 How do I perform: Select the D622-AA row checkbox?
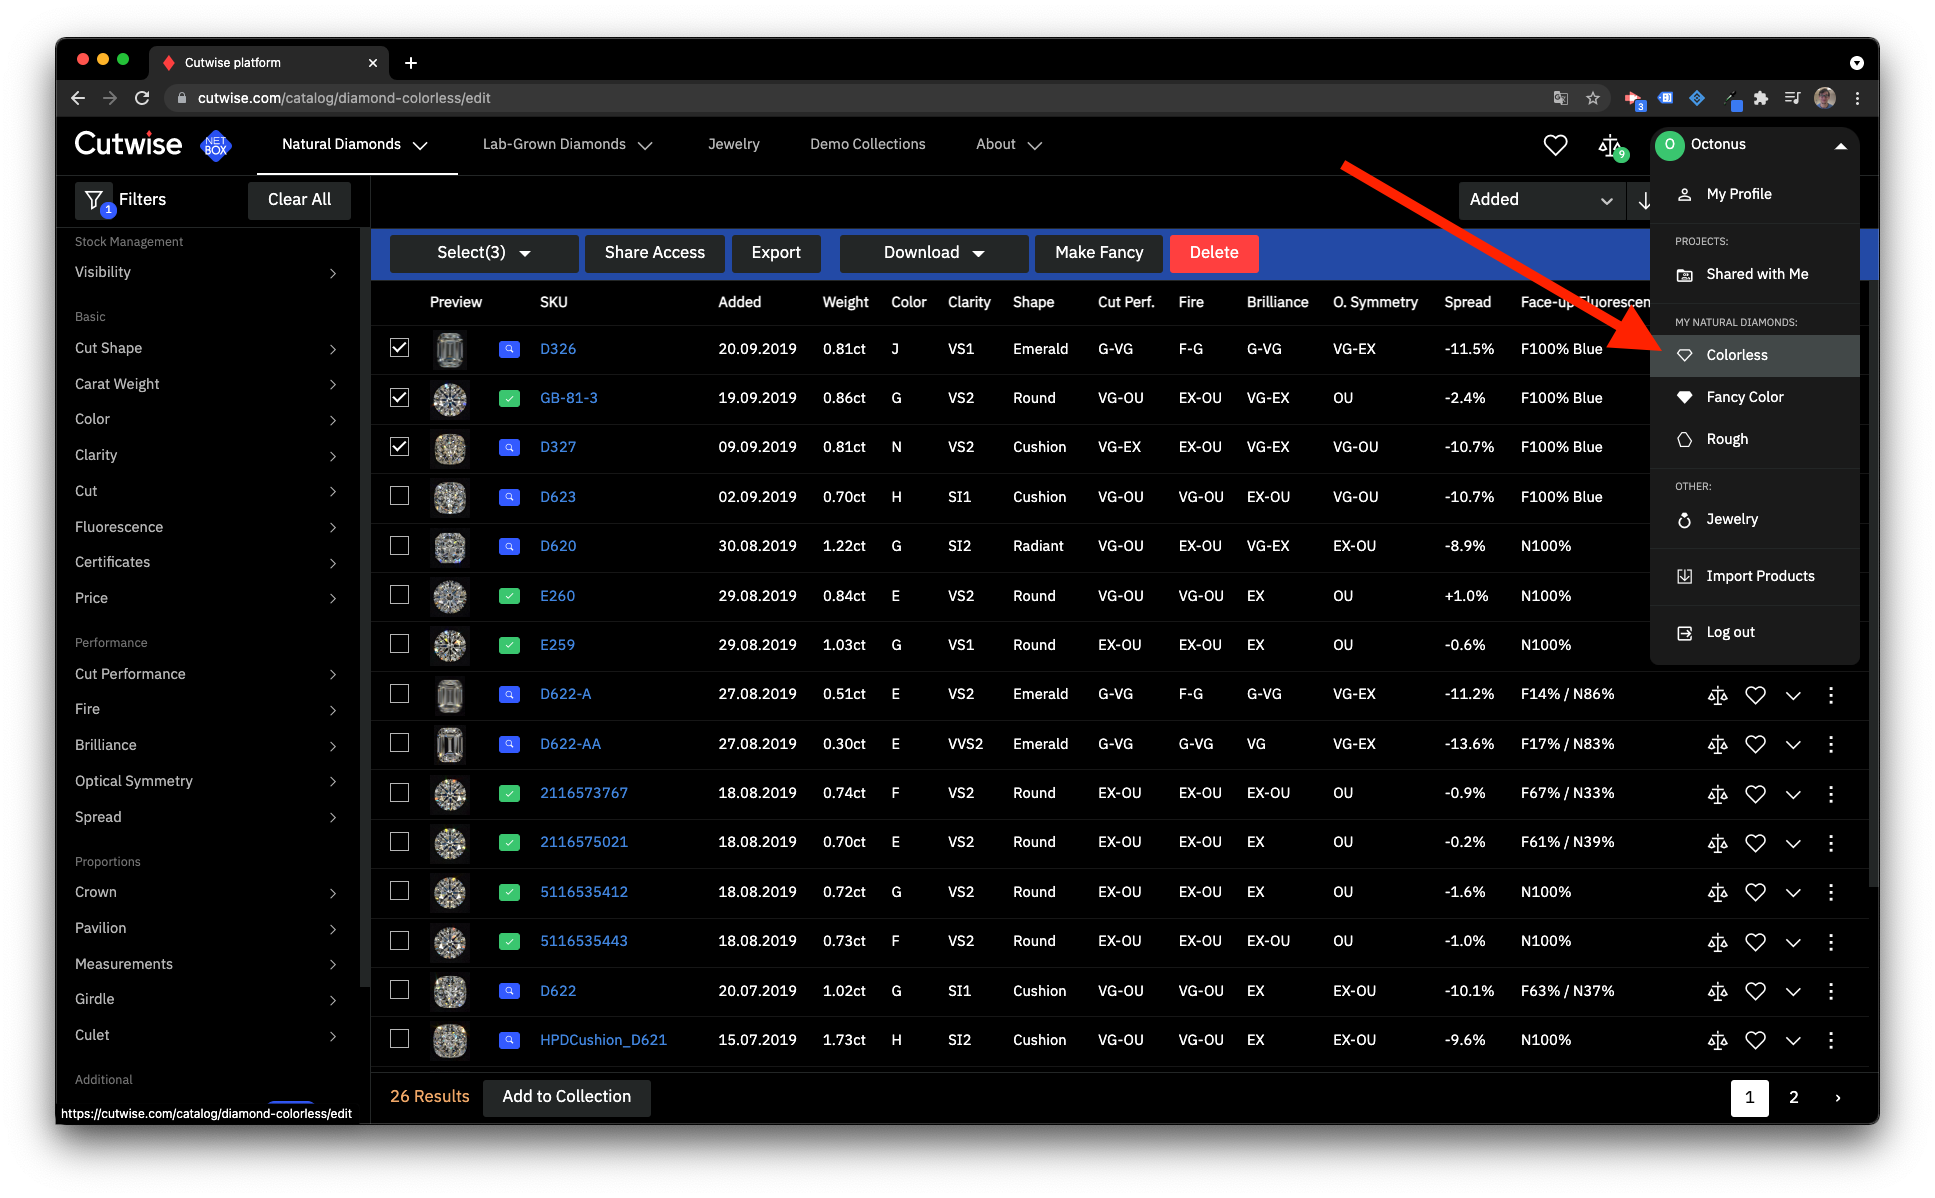400,743
